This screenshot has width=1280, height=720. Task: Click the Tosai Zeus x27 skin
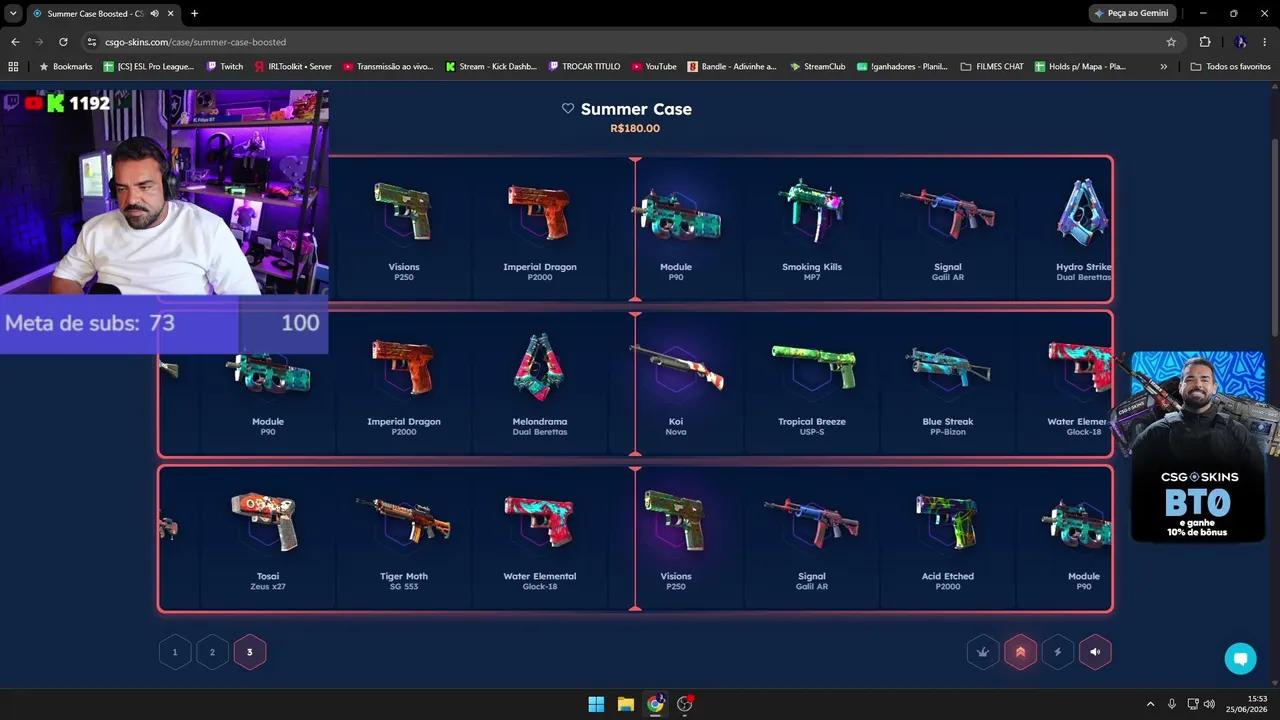(x=268, y=538)
